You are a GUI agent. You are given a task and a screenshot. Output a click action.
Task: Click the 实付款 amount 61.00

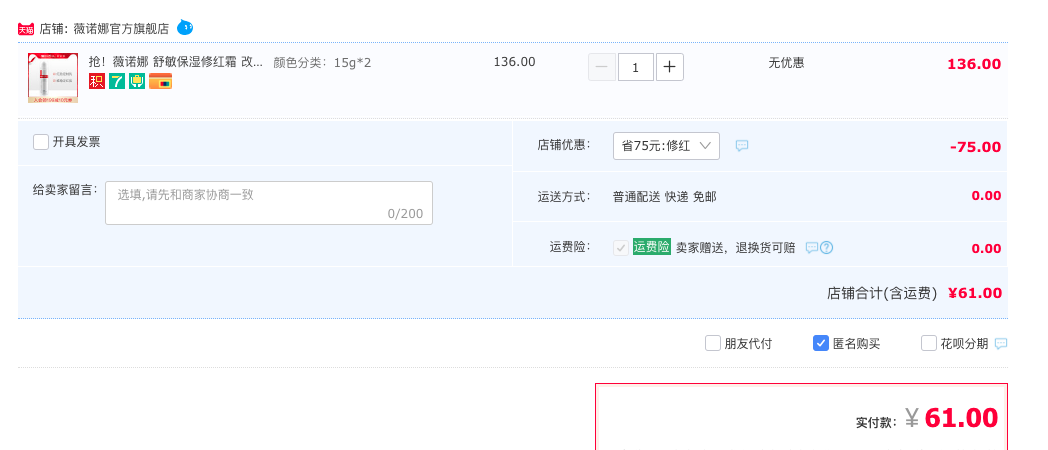point(961,419)
